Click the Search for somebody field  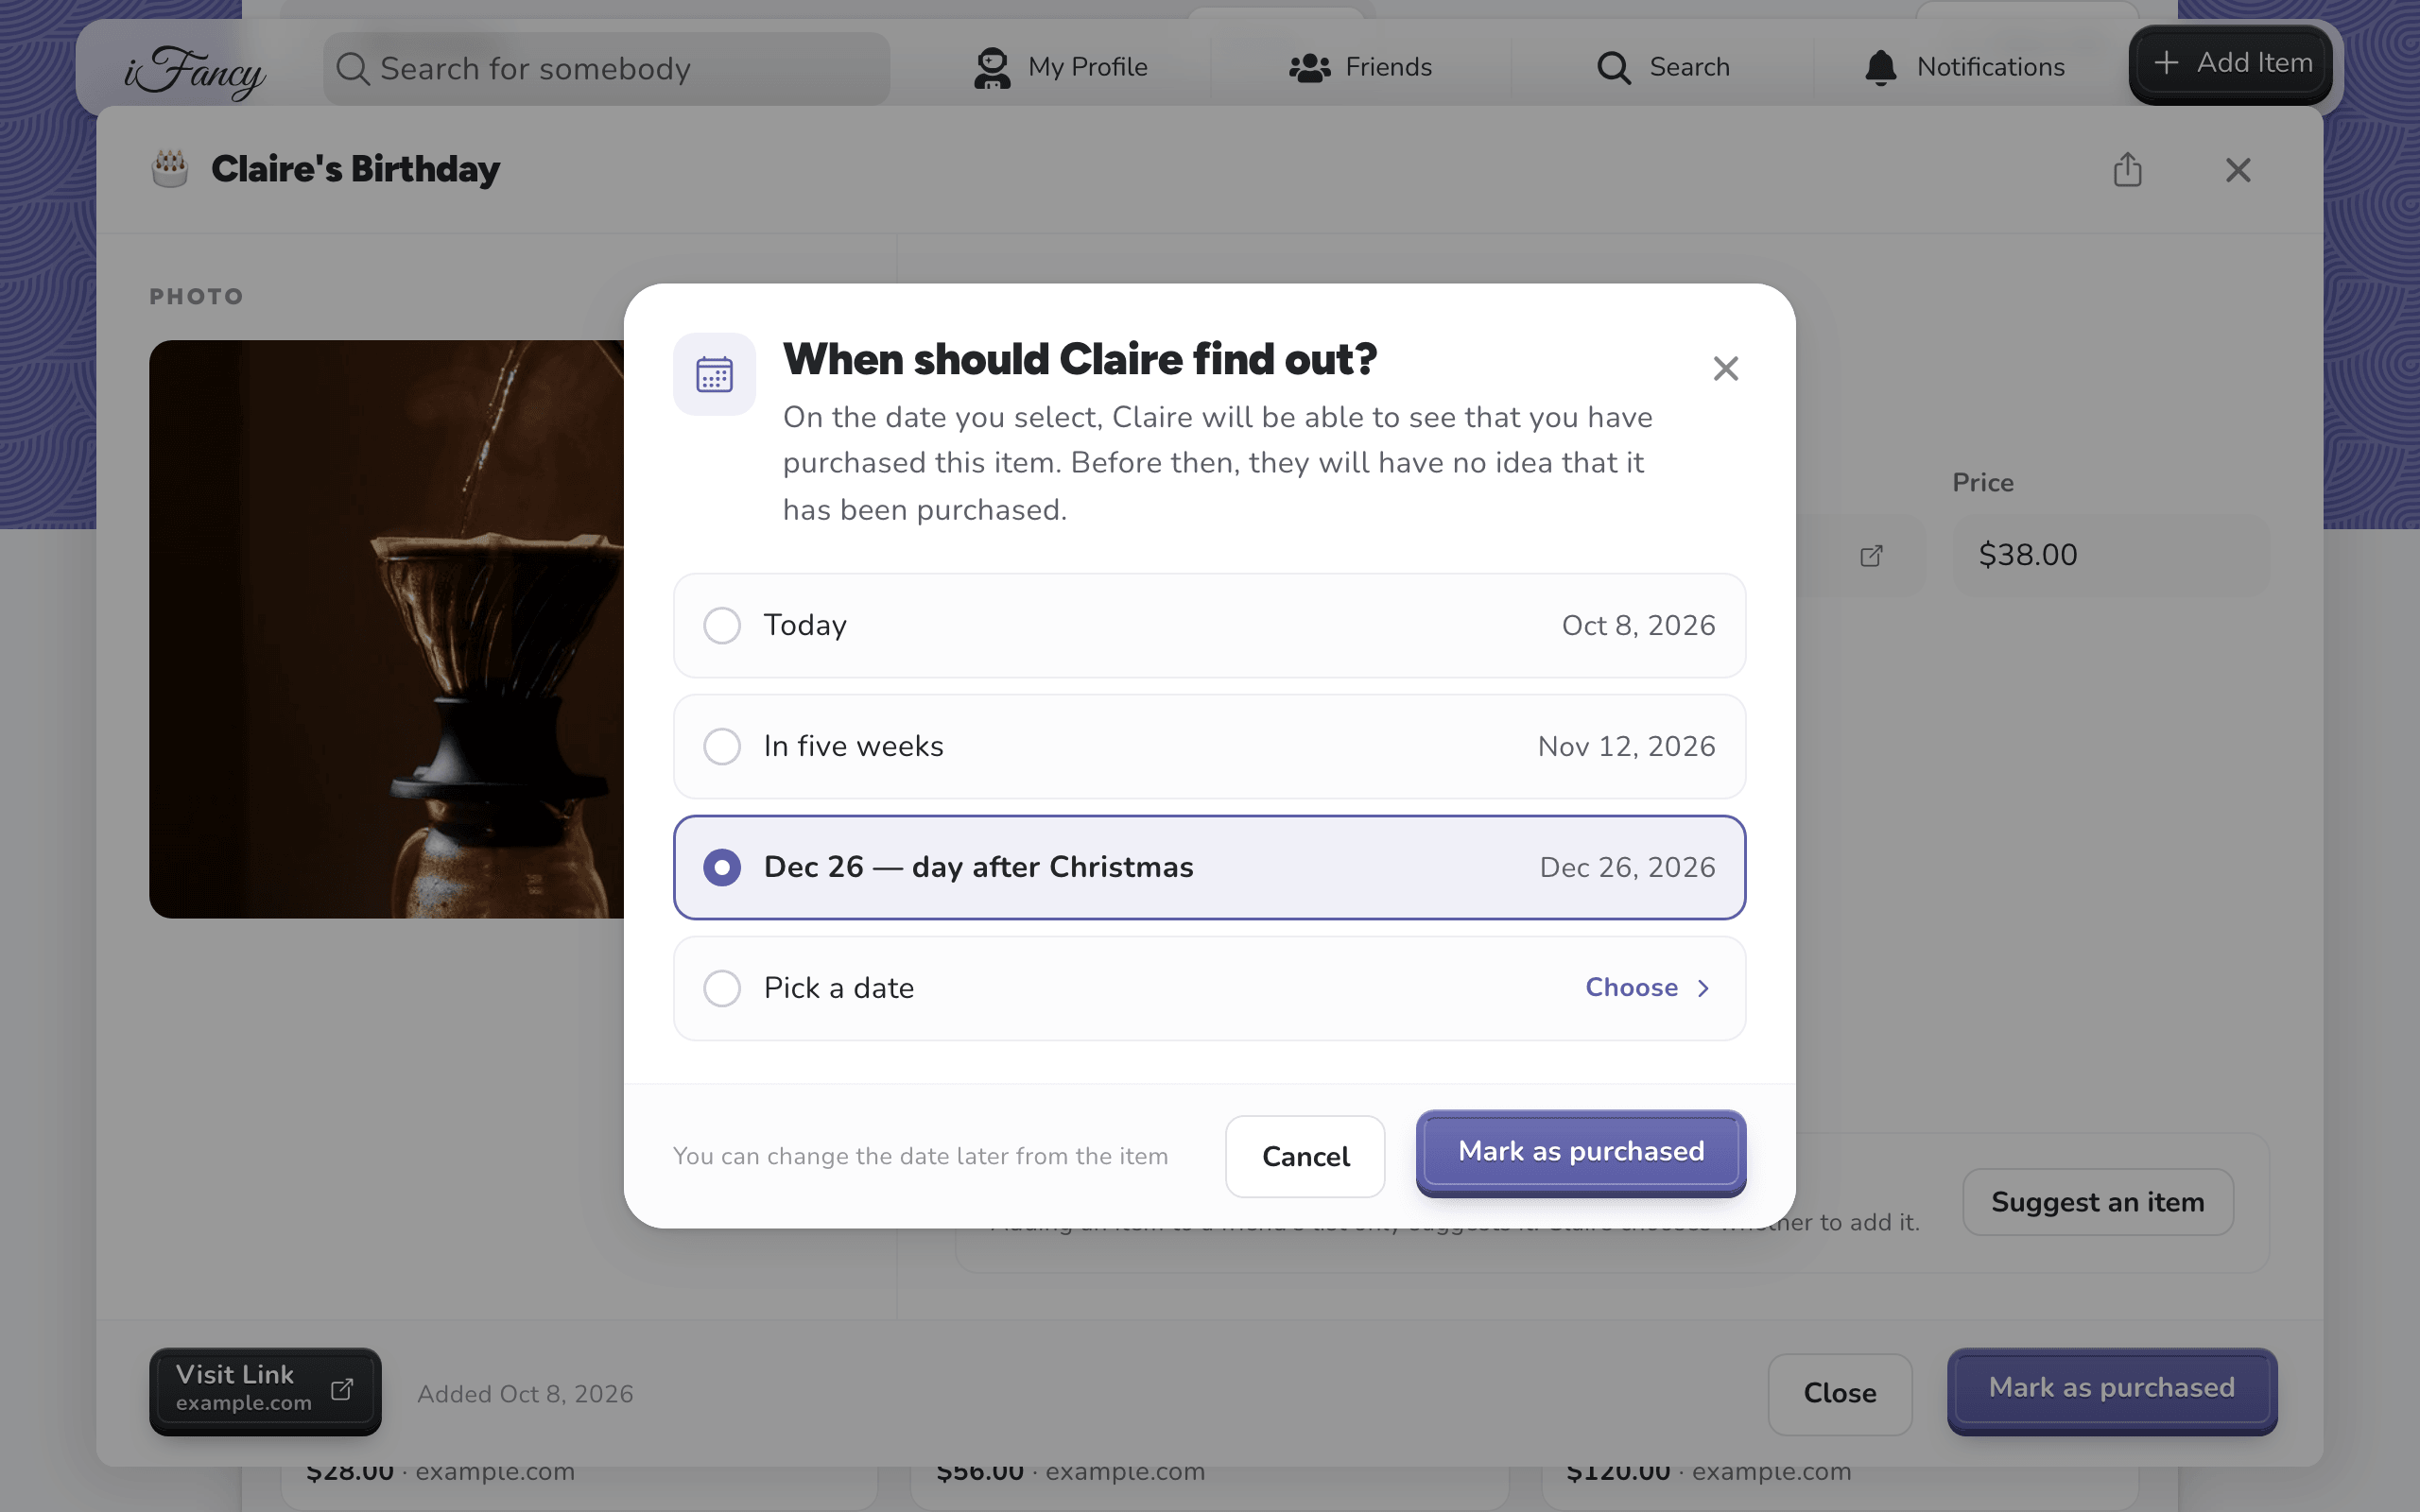pos(606,69)
